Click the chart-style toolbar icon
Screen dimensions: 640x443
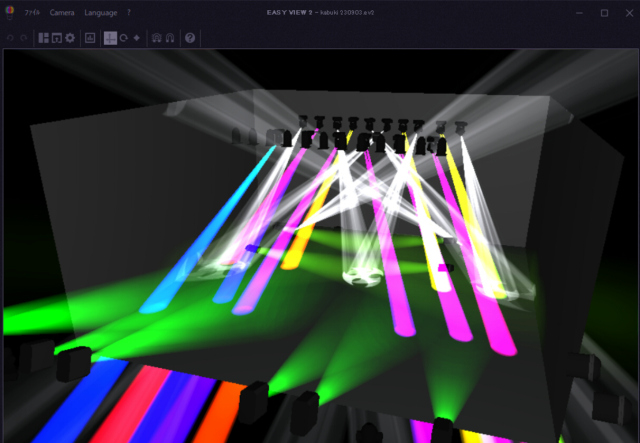click(89, 38)
